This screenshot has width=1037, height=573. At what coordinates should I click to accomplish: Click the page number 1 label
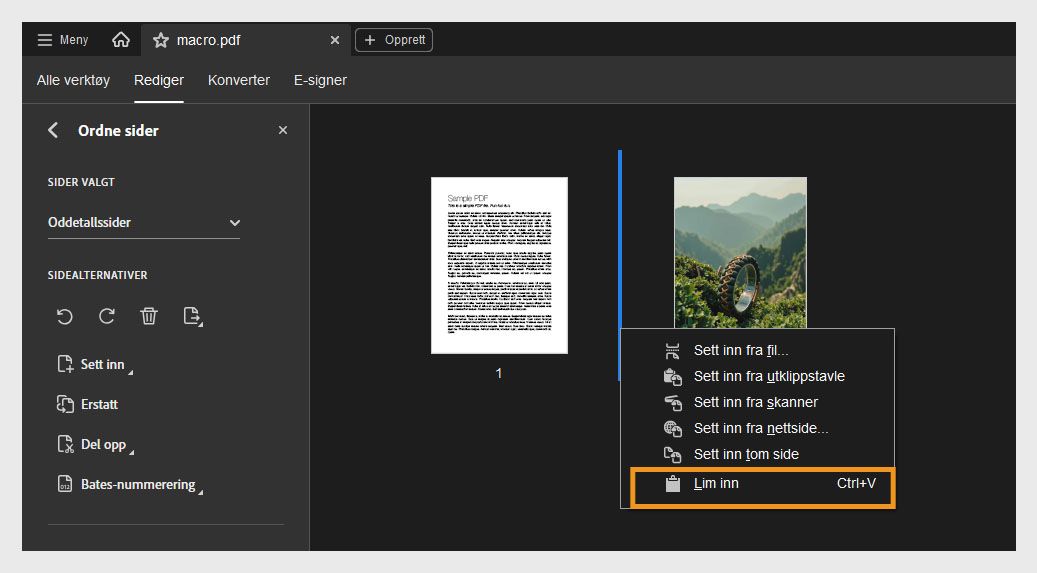[499, 373]
